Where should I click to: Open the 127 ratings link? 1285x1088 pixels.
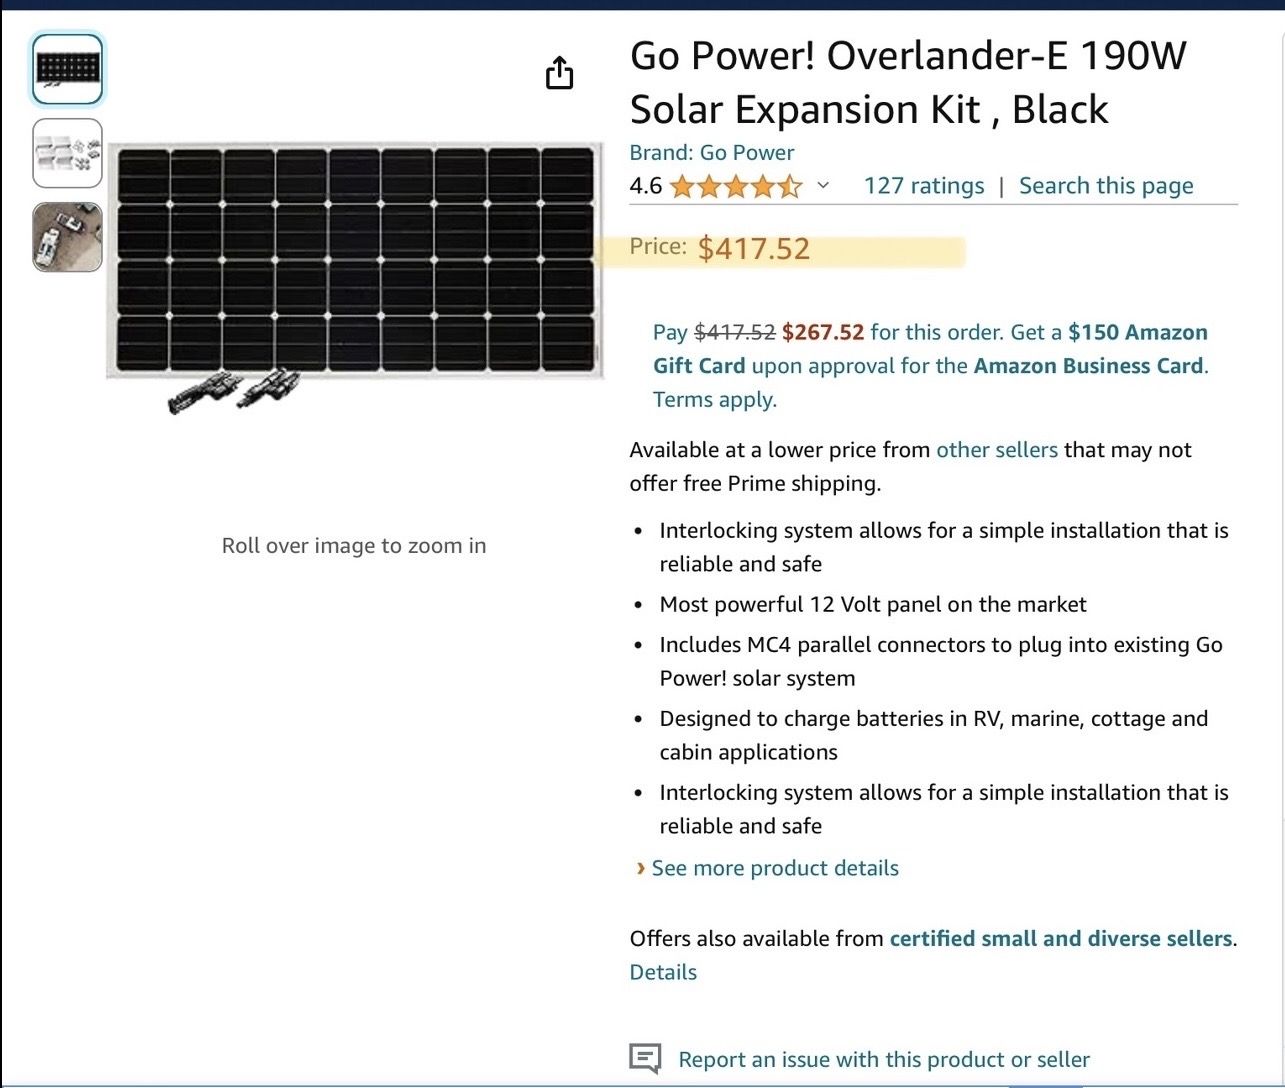coord(923,185)
